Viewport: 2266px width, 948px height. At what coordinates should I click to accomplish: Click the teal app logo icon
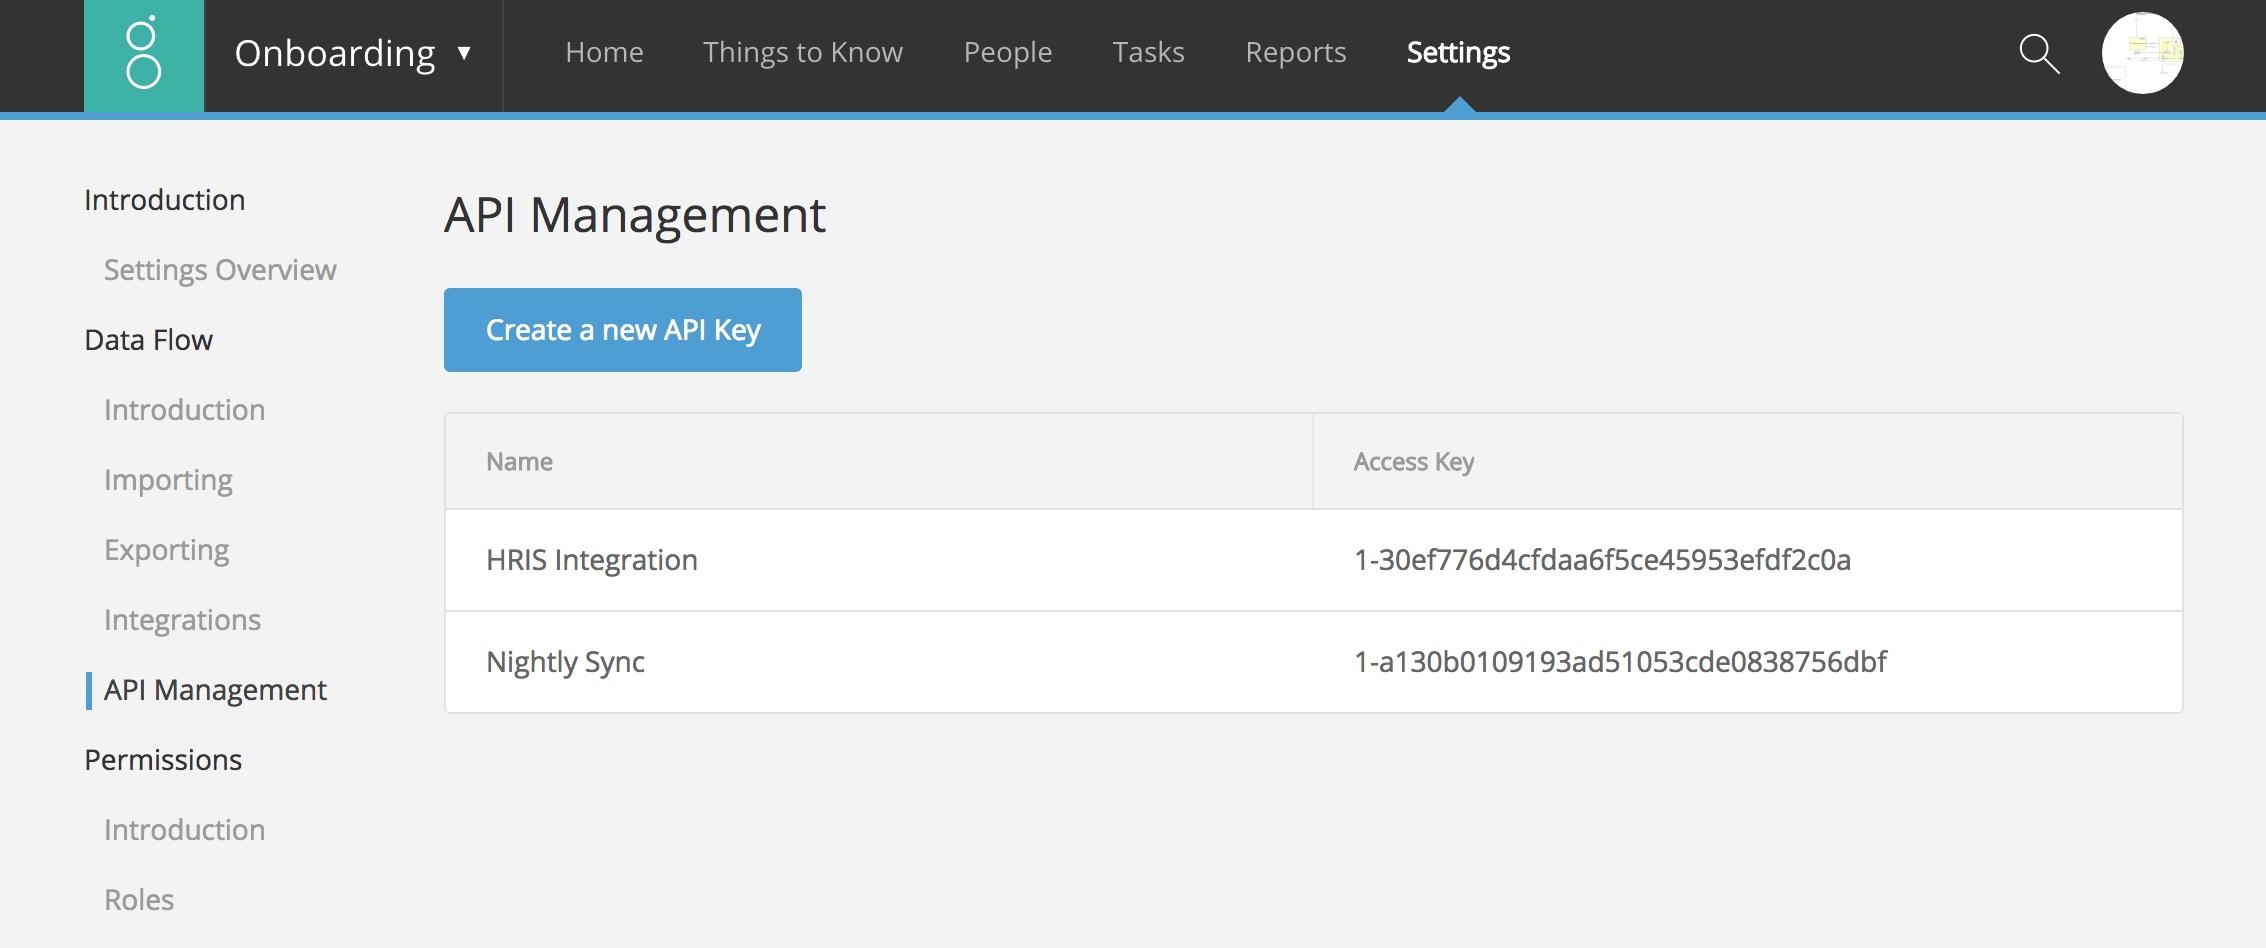coord(144,55)
